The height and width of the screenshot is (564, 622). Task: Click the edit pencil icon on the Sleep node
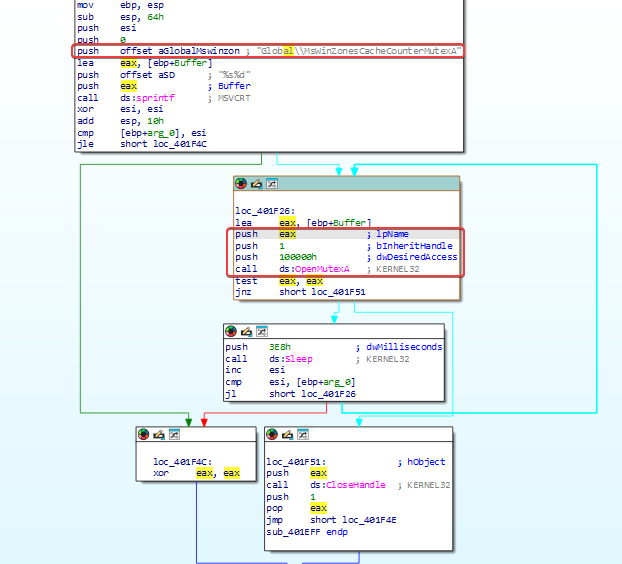246,331
